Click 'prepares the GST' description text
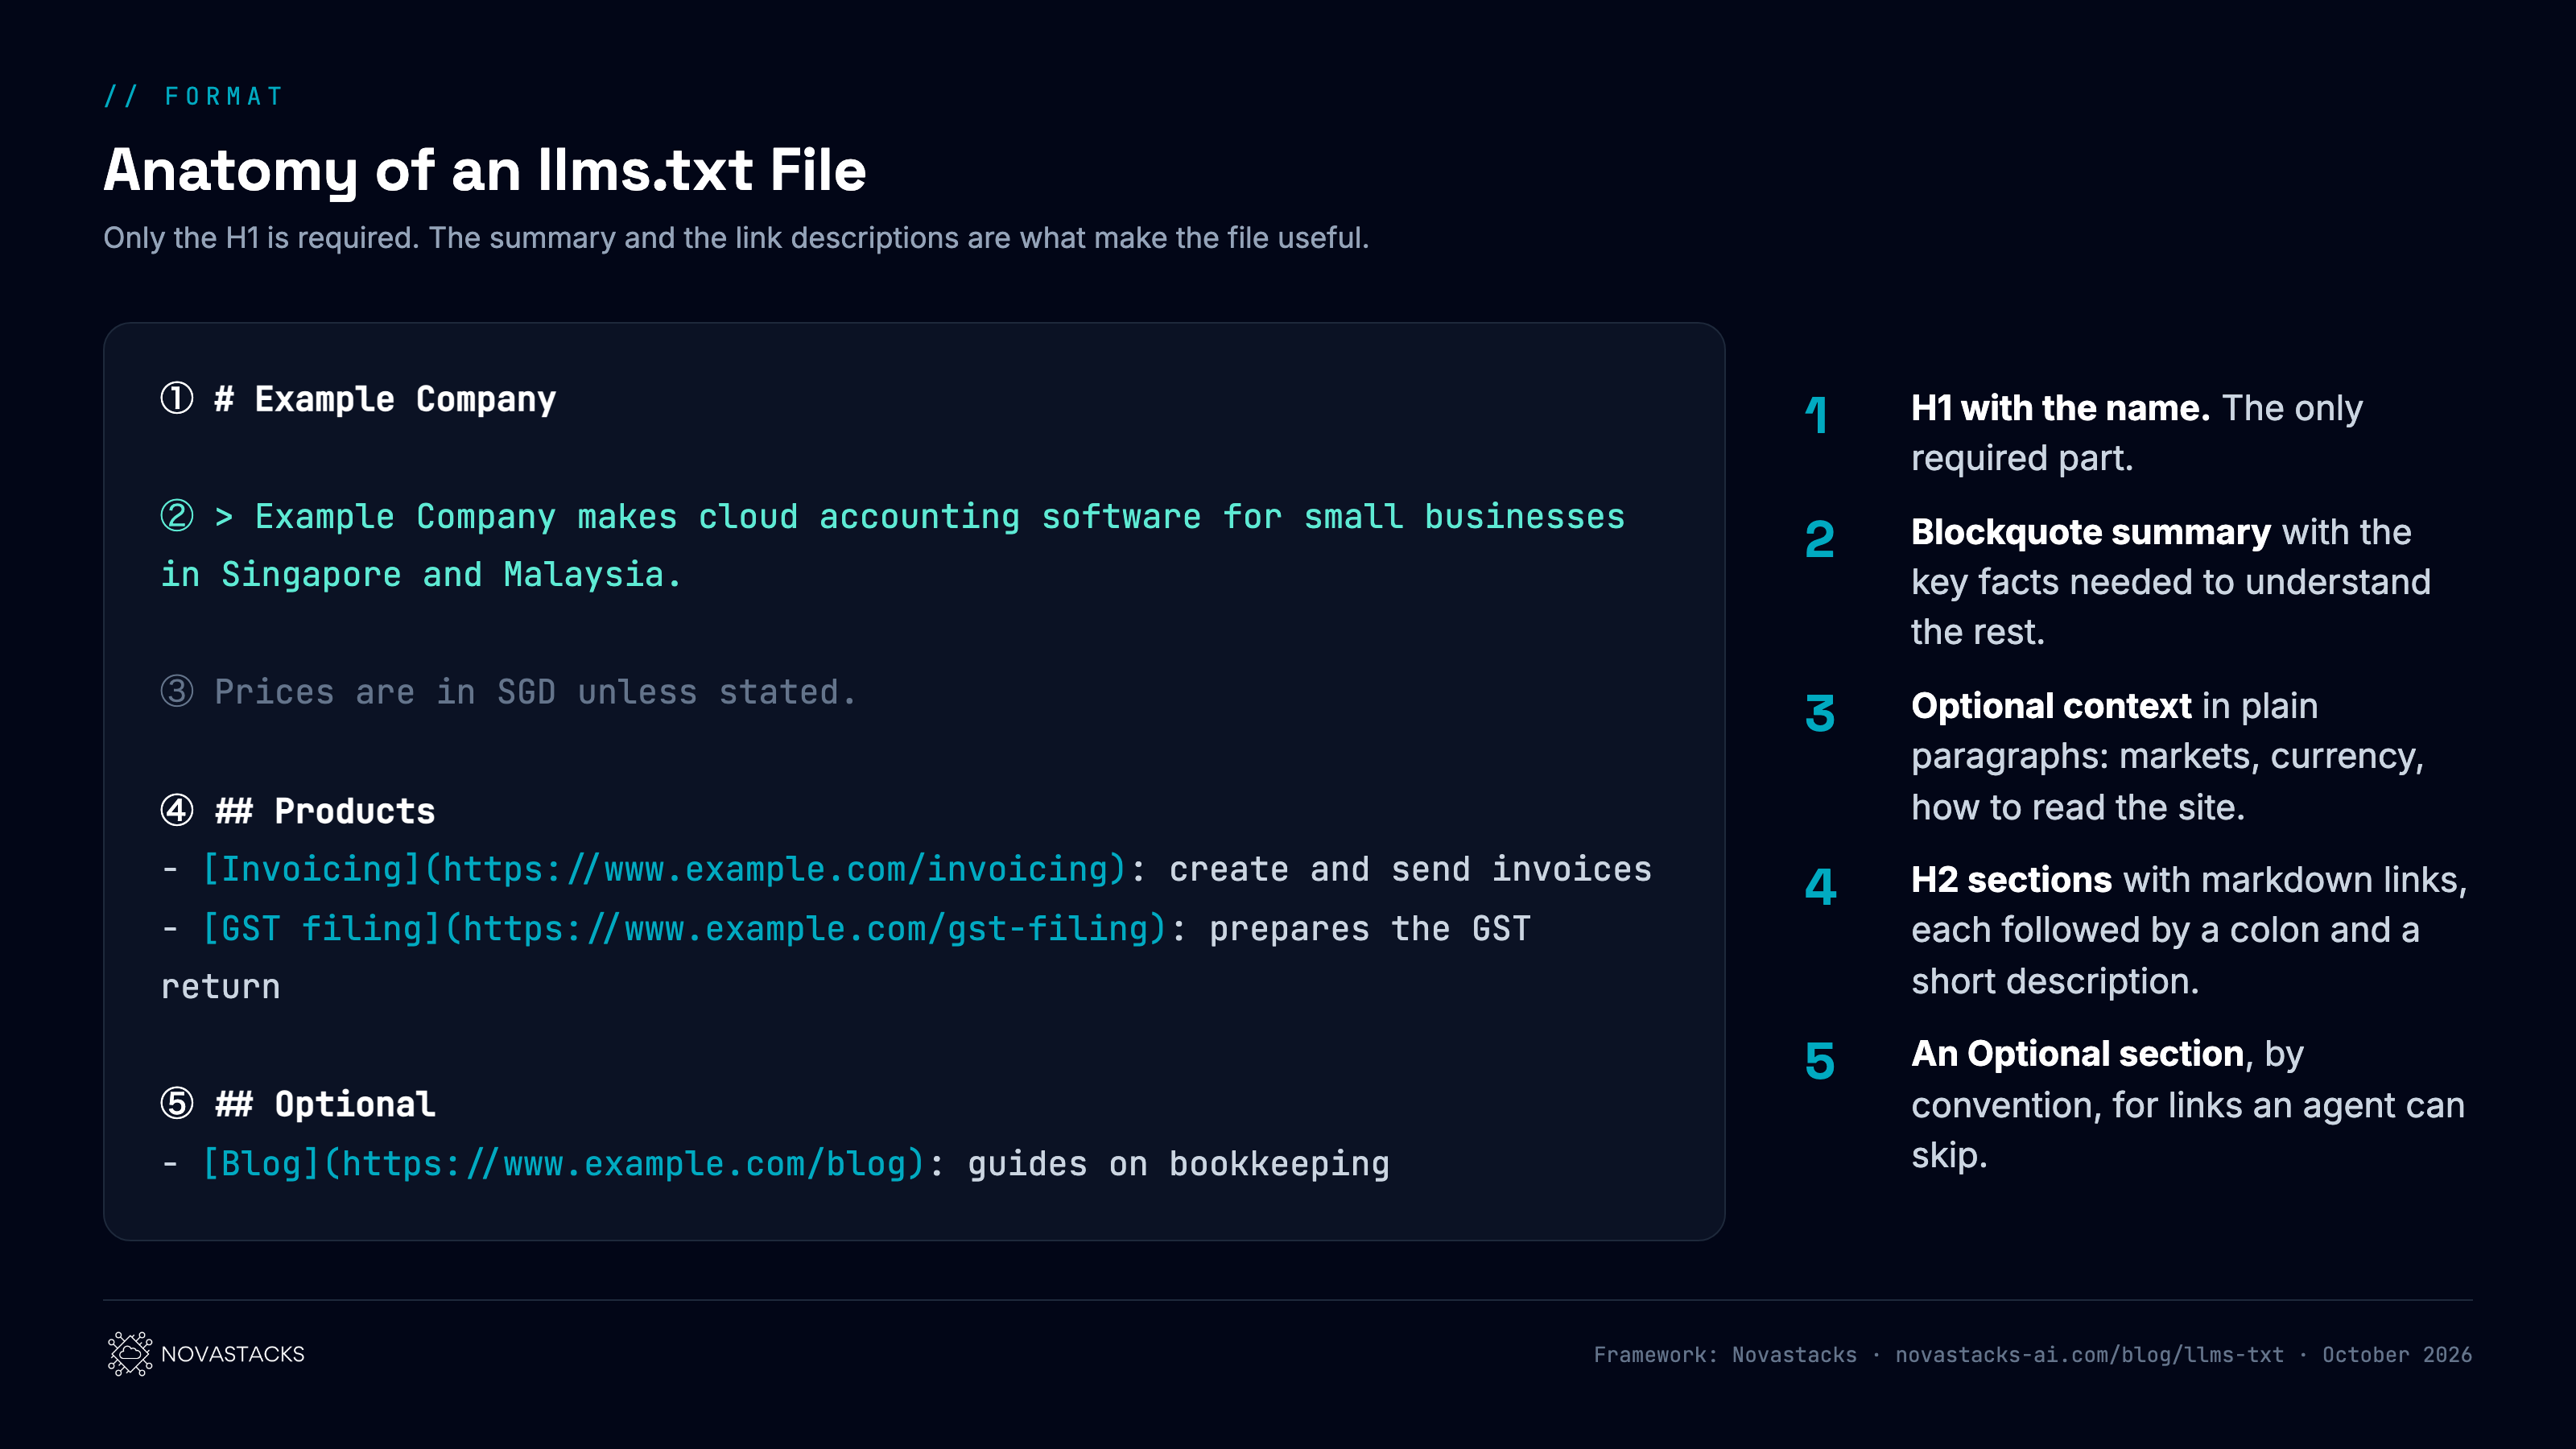 tap(1369, 928)
